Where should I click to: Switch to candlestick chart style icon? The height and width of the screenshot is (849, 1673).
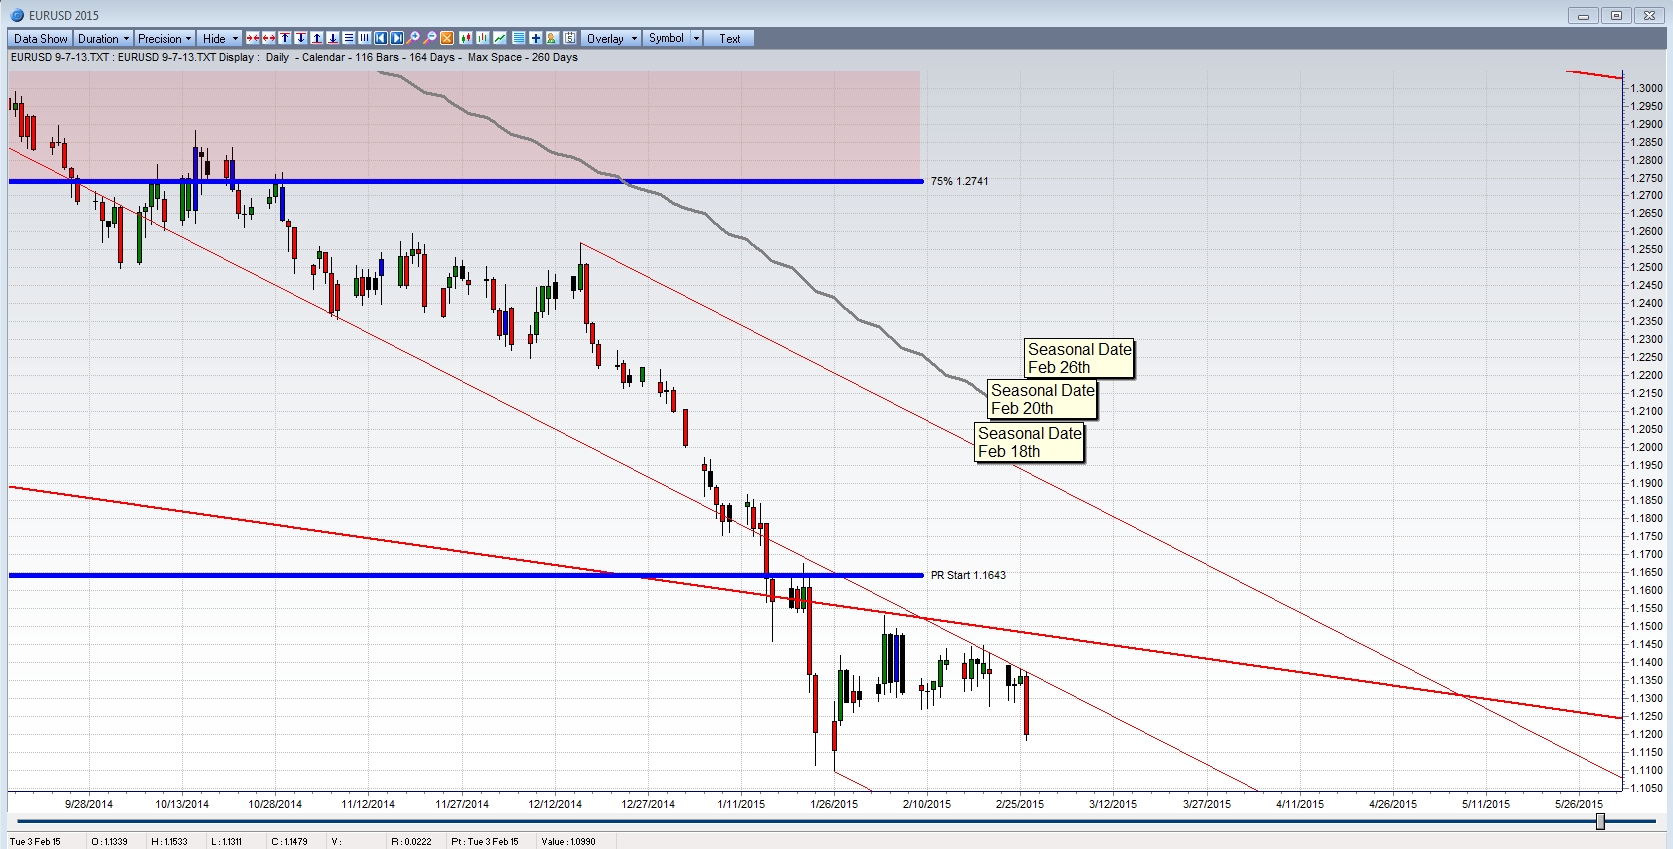466,38
